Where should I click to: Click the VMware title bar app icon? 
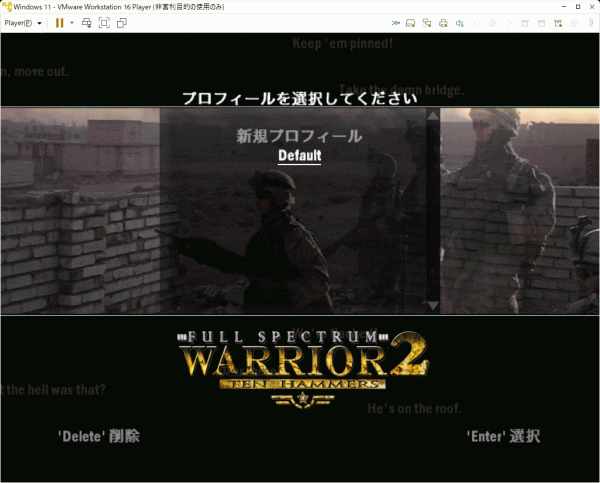click(x=7, y=7)
